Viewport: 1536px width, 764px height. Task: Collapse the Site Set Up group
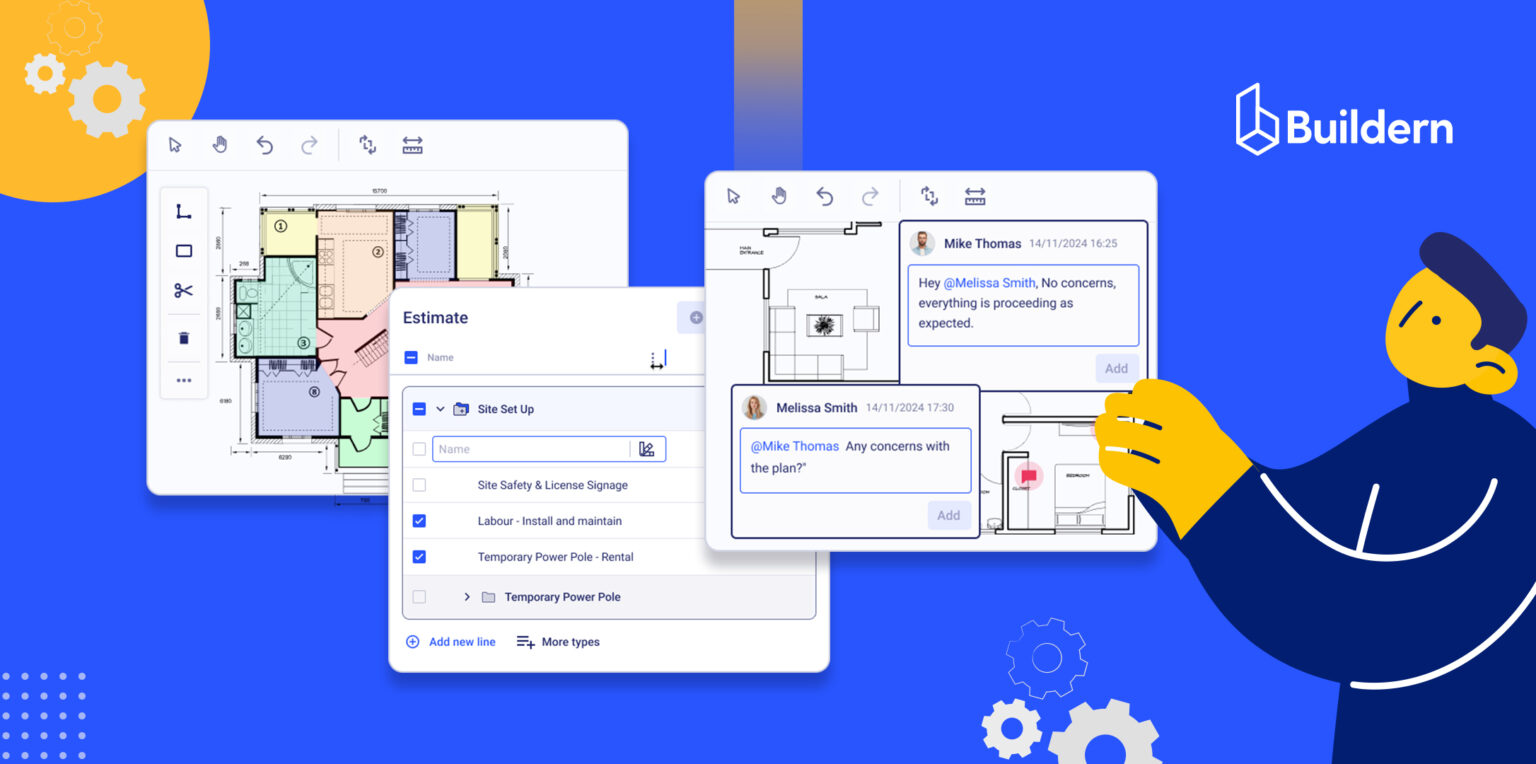coord(440,409)
